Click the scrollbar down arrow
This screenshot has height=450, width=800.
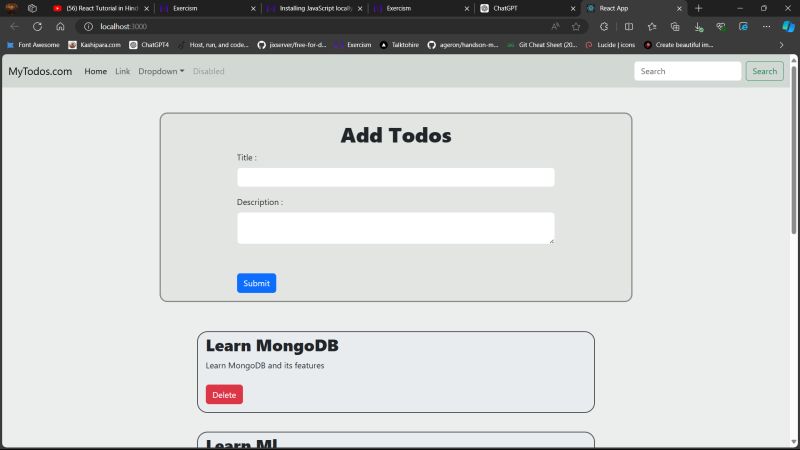pos(793,442)
